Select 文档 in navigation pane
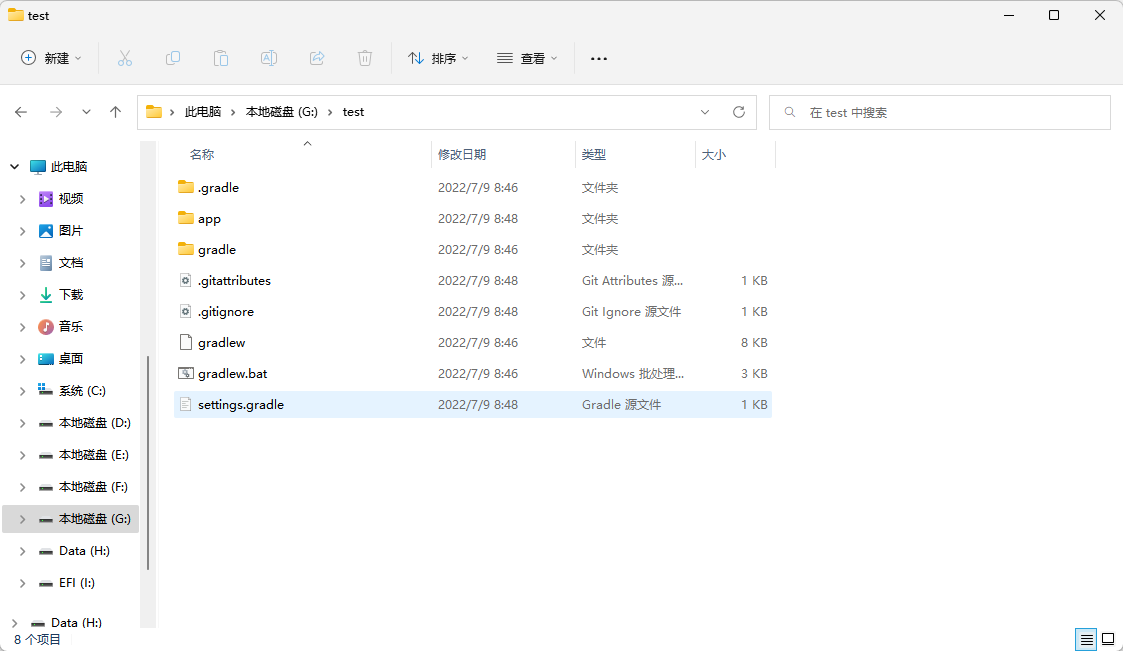This screenshot has height=651, width=1123. pyautogui.click(x=70, y=262)
